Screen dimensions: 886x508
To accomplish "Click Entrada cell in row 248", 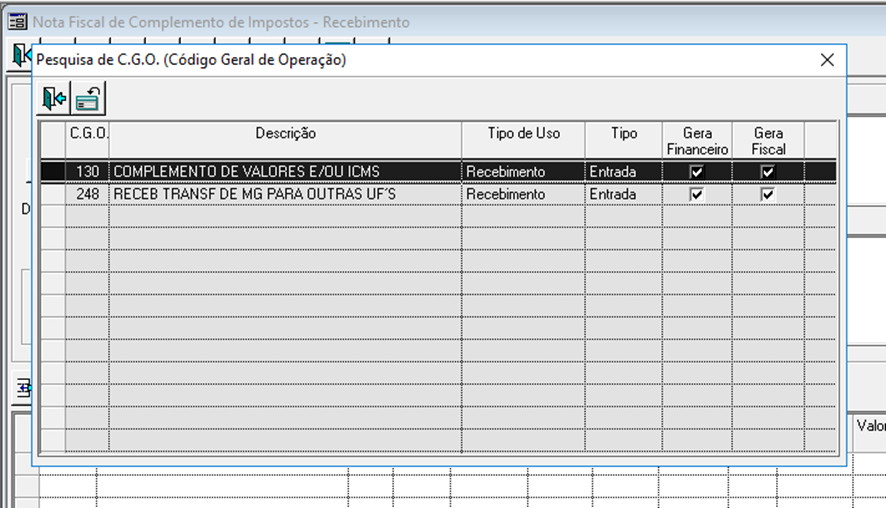I will point(624,194).
